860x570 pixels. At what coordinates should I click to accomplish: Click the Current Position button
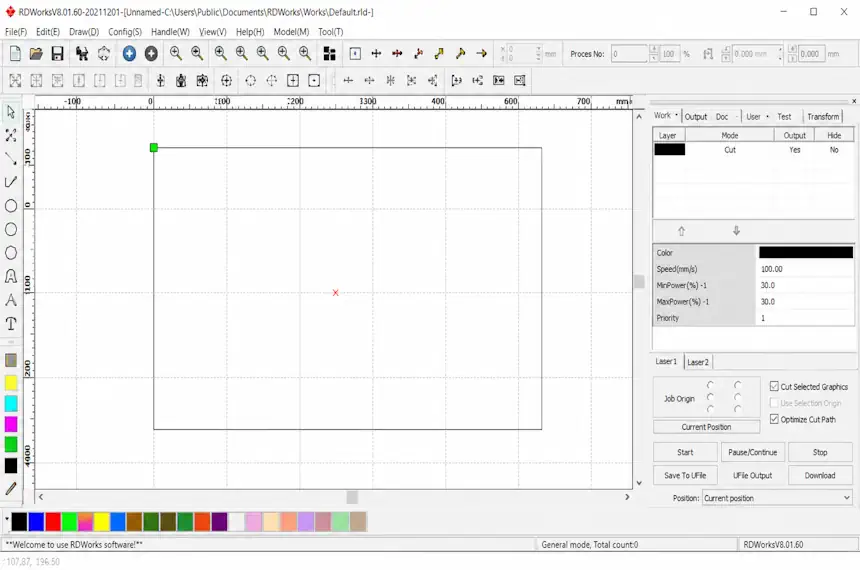pos(706,427)
